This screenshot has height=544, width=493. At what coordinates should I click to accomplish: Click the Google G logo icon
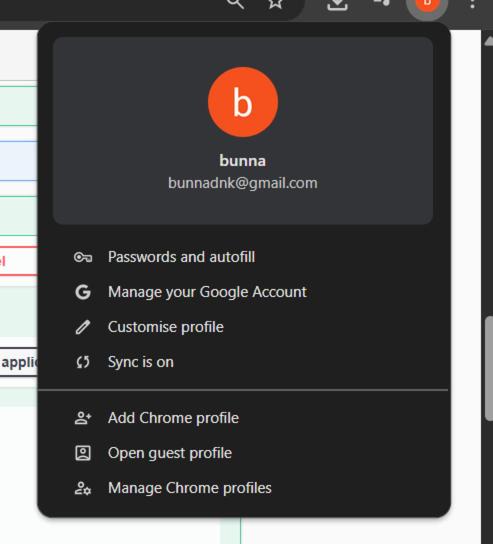[83, 292]
